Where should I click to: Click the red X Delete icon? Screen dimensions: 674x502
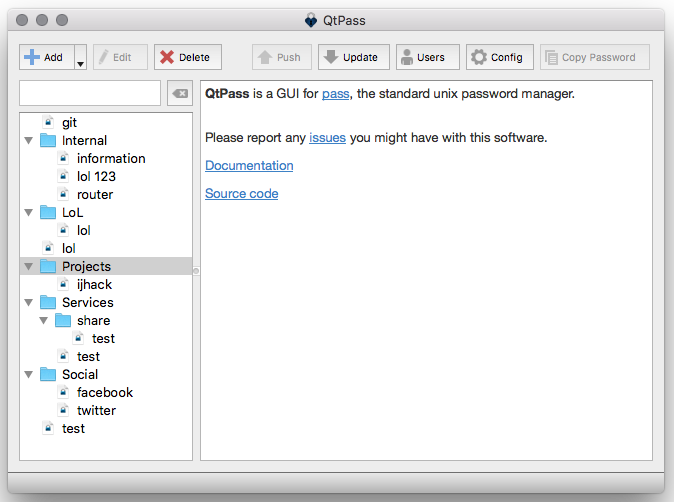pos(167,57)
